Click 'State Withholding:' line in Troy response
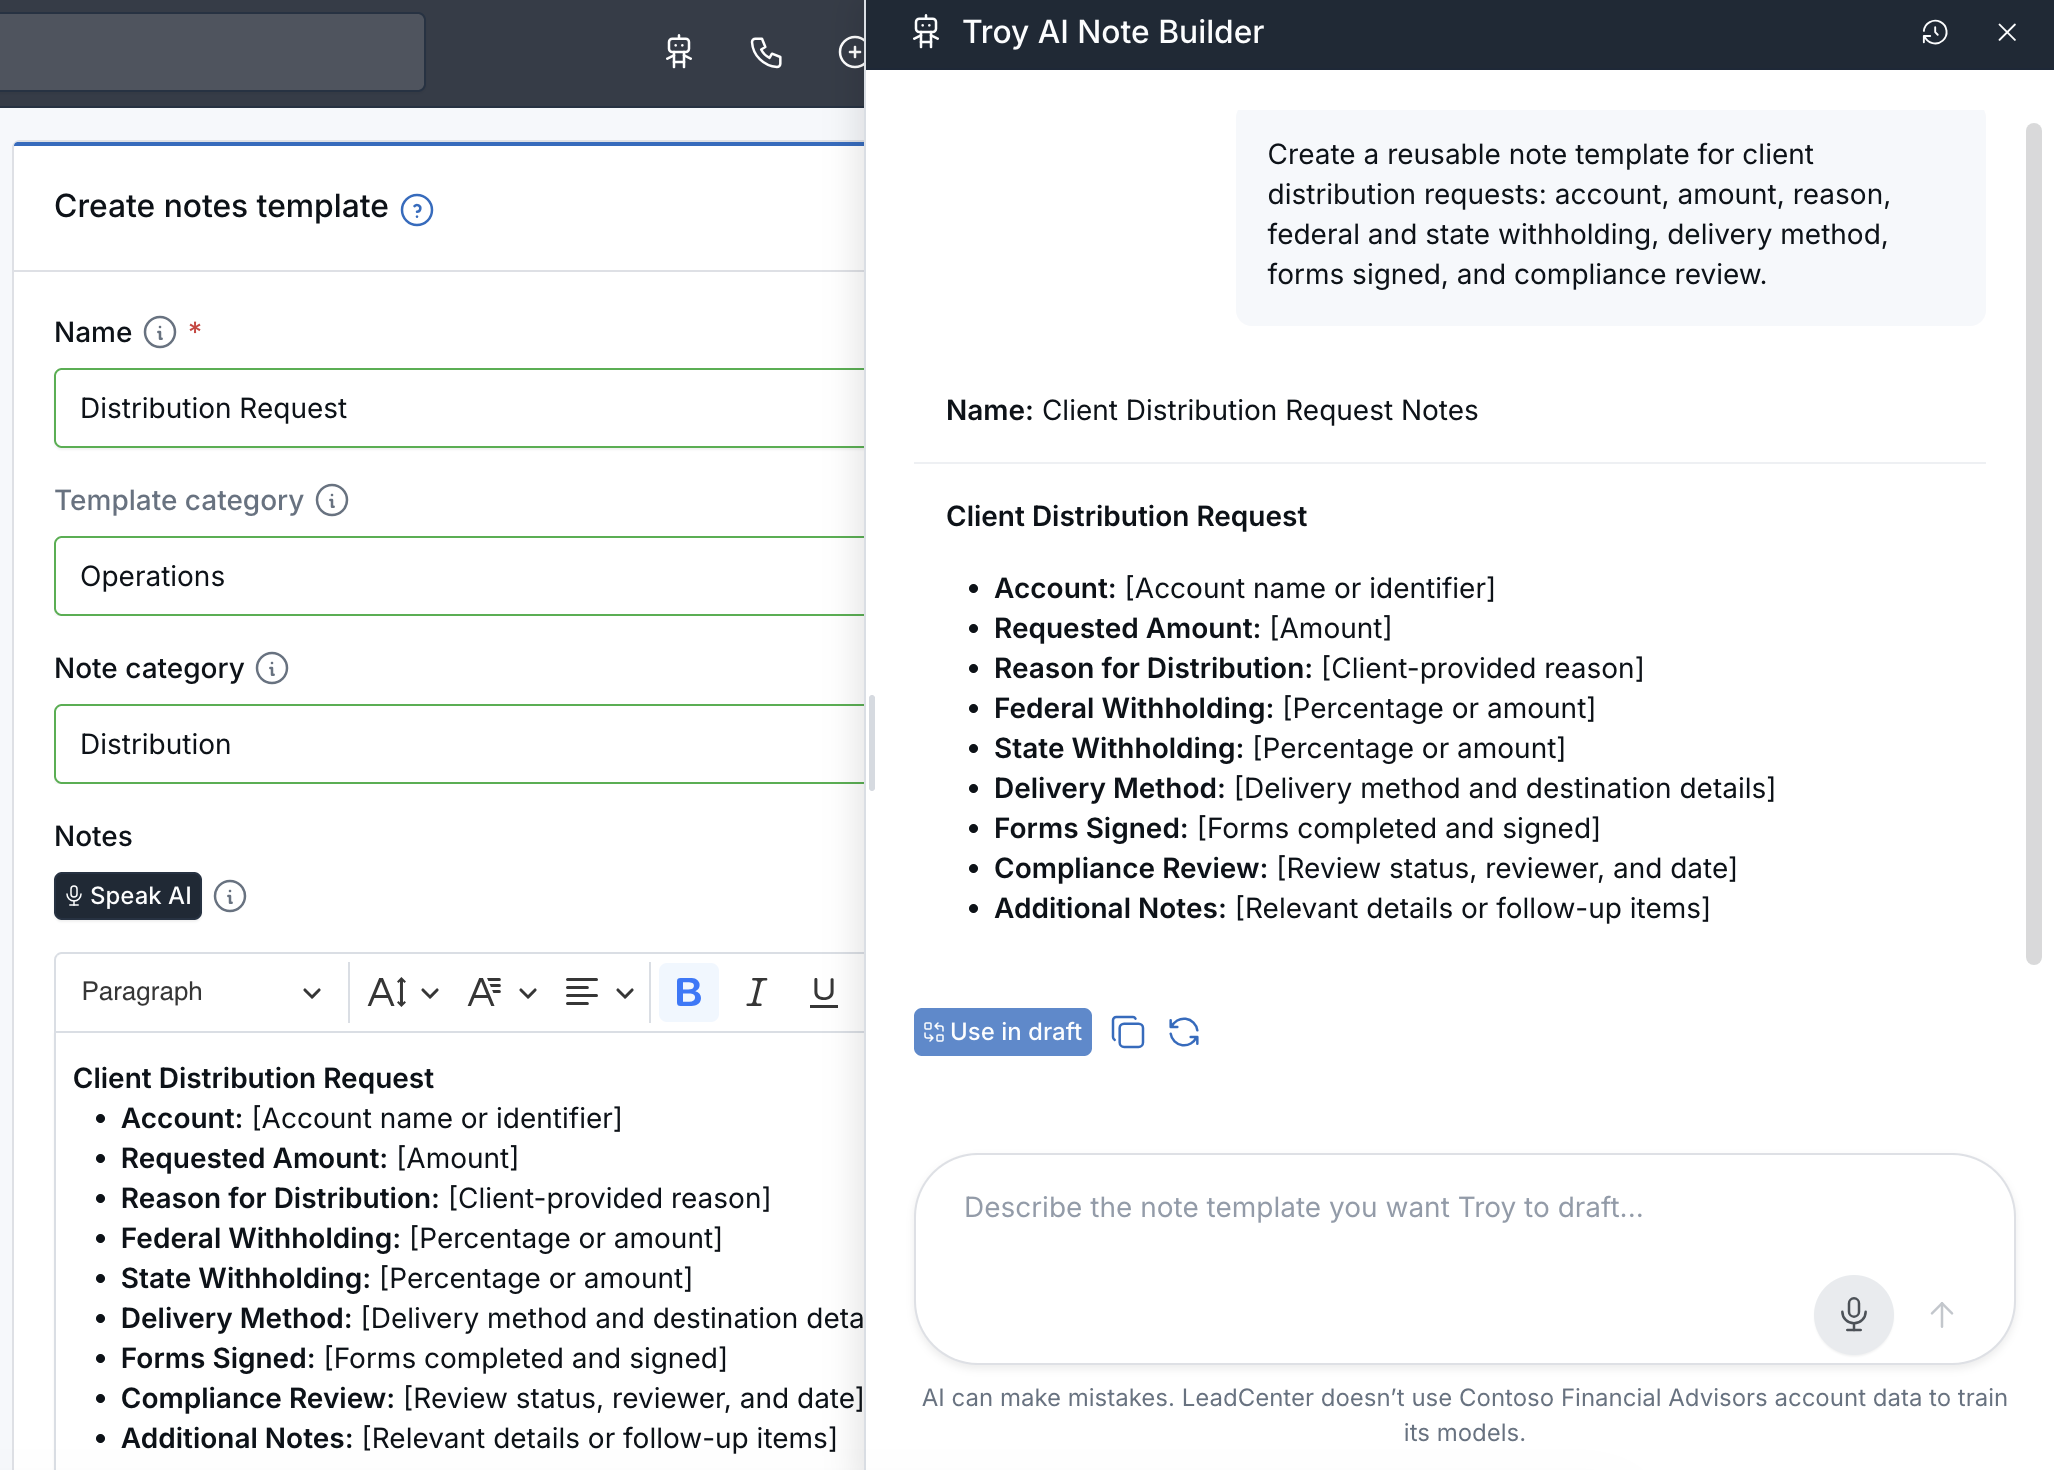Viewport: 2054px width, 1470px height. click(x=1279, y=748)
